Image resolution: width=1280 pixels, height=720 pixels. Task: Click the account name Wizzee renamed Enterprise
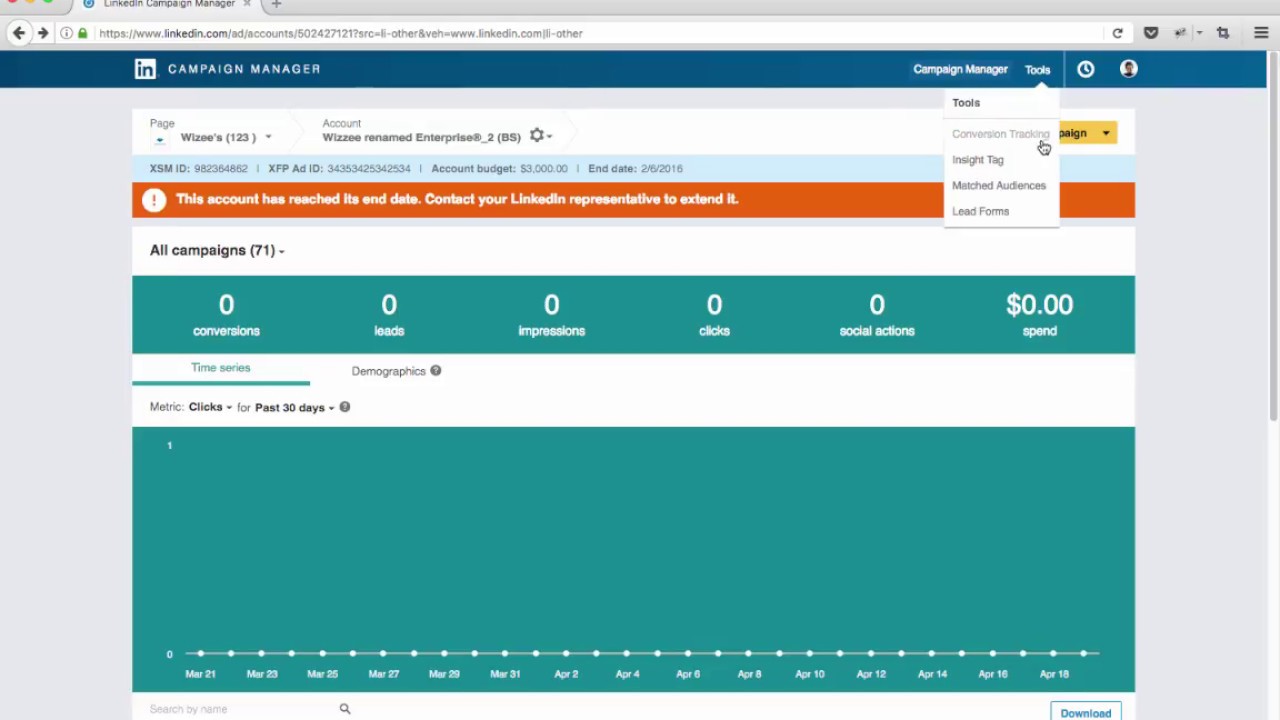[x=421, y=137]
